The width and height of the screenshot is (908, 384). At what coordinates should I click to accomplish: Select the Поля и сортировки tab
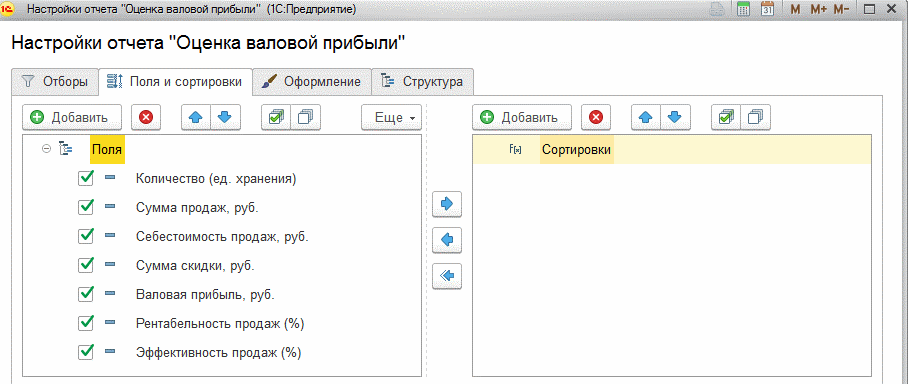pyautogui.click(x=175, y=82)
